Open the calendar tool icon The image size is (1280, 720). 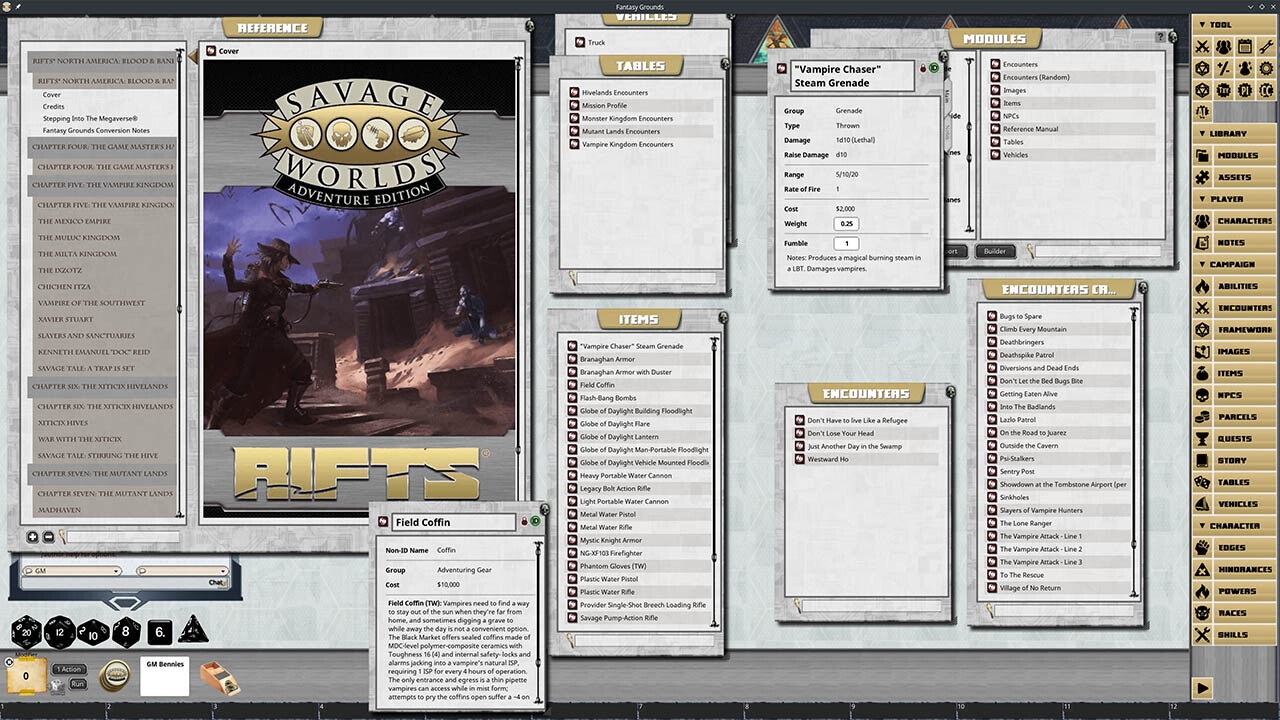[1245, 46]
